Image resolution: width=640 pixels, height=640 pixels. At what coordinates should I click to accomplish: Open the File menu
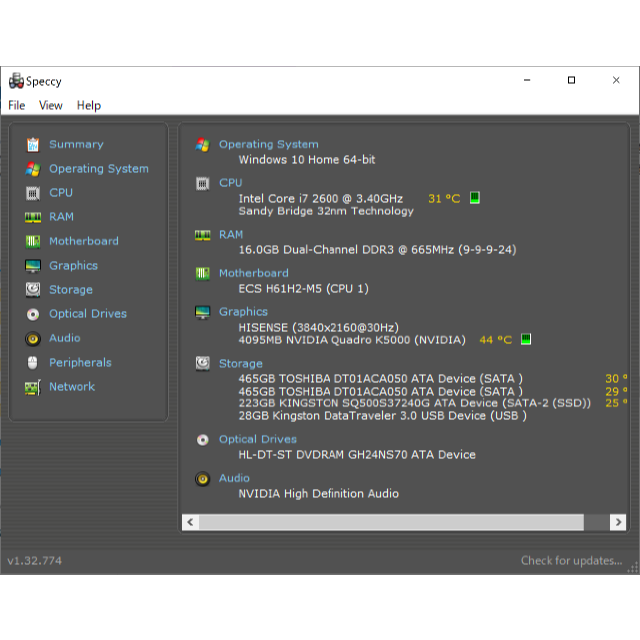[x=17, y=105]
